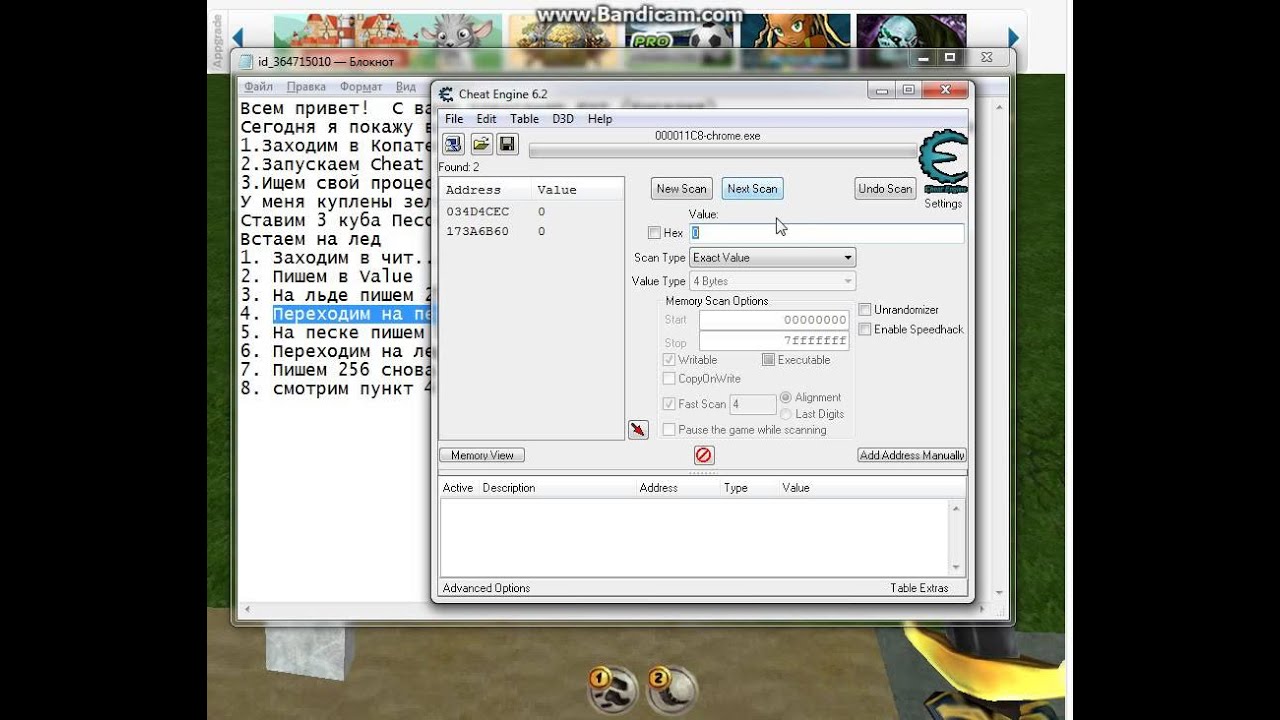Viewport: 1280px width, 720px height.
Task: Toggle the Writable checkbox
Action: [669, 360]
